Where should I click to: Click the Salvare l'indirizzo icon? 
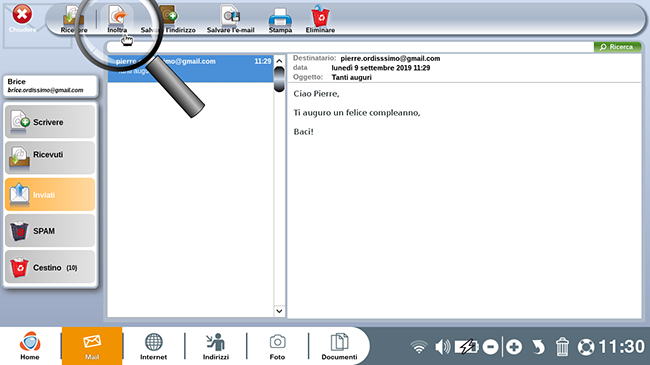169,16
